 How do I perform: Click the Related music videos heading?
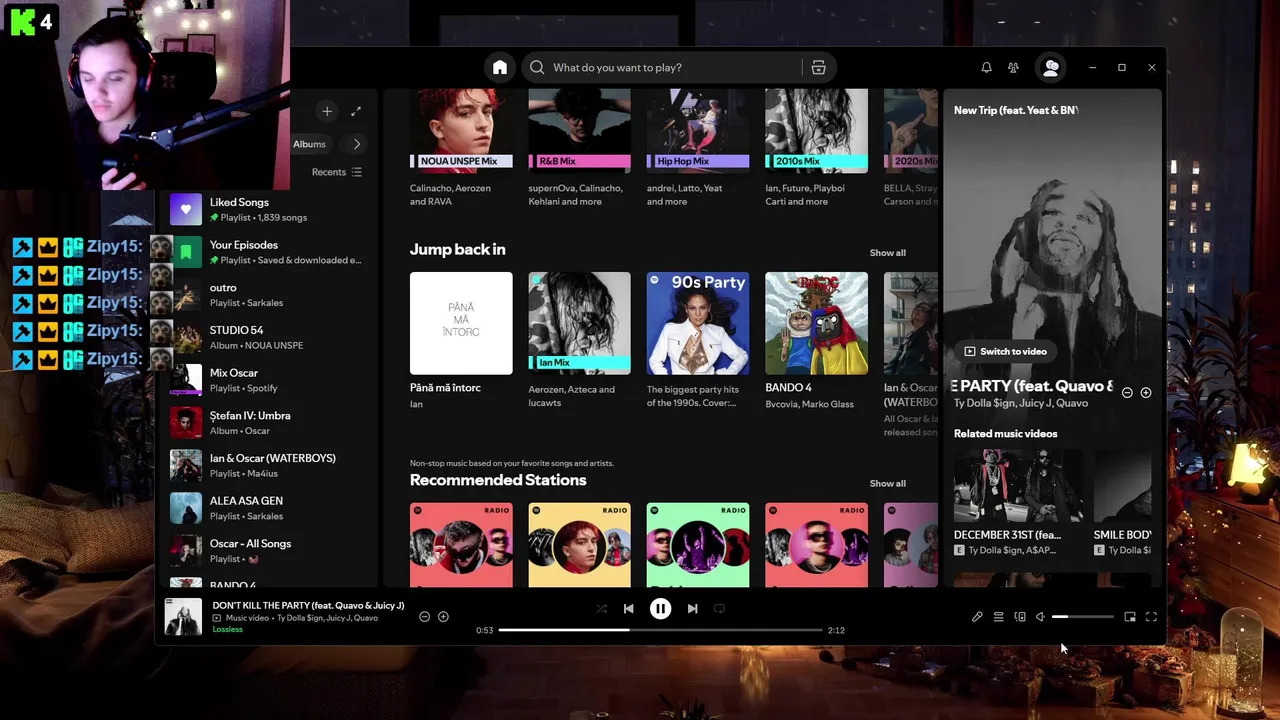(x=1005, y=433)
